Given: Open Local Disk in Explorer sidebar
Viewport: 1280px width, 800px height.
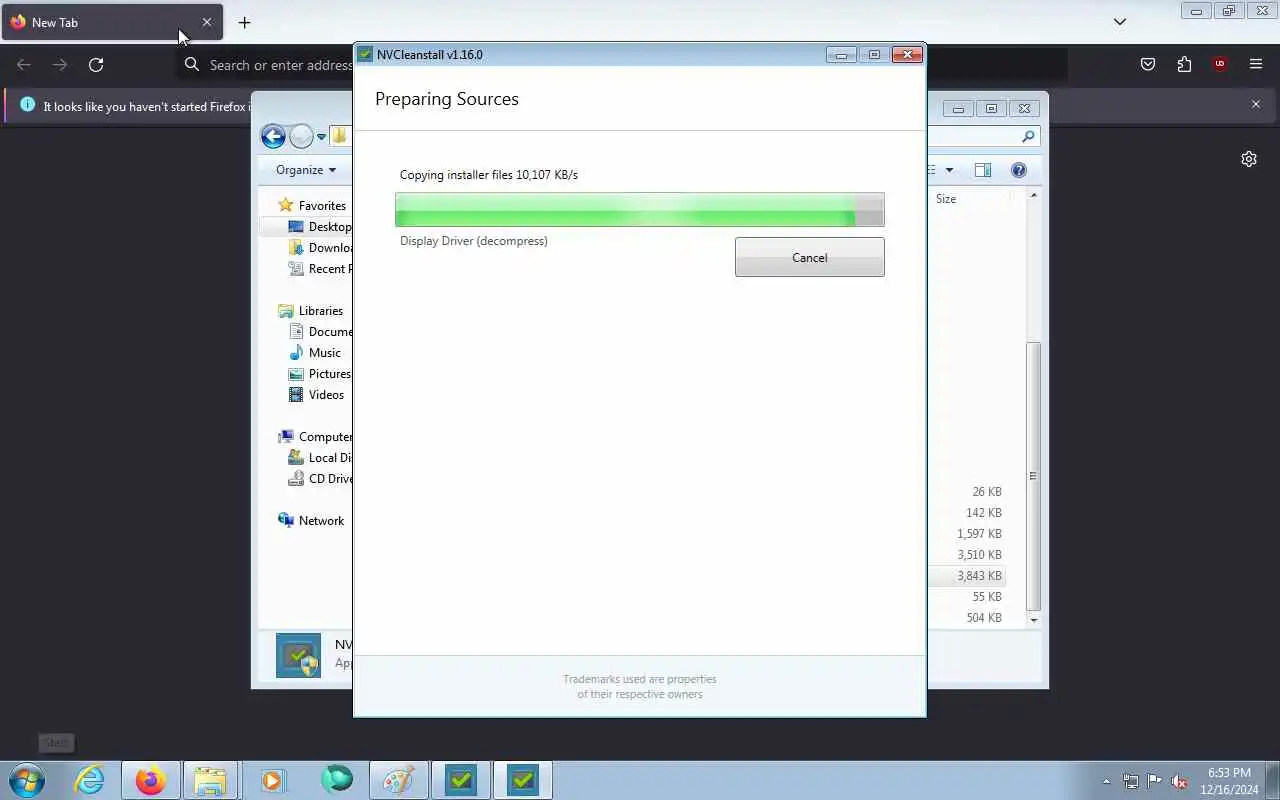Looking at the screenshot, I should (x=319, y=458).
